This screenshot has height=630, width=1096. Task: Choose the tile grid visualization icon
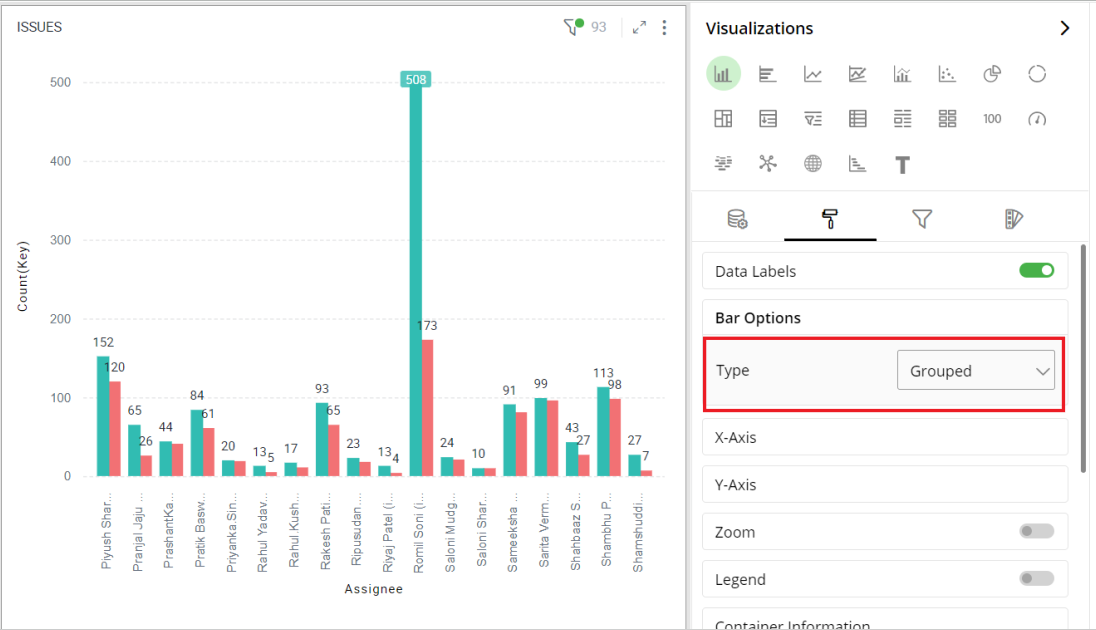(947, 119)
